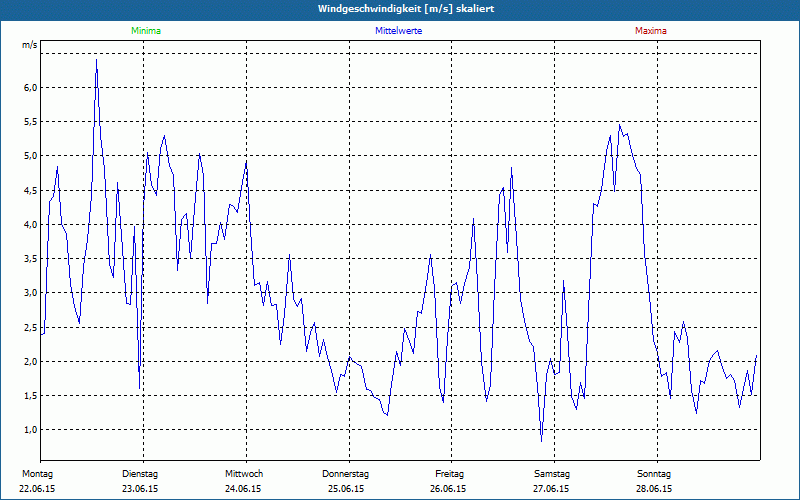Click the date 24.06.15
Viewport: 800px width, 500px height.
point(243,489)
